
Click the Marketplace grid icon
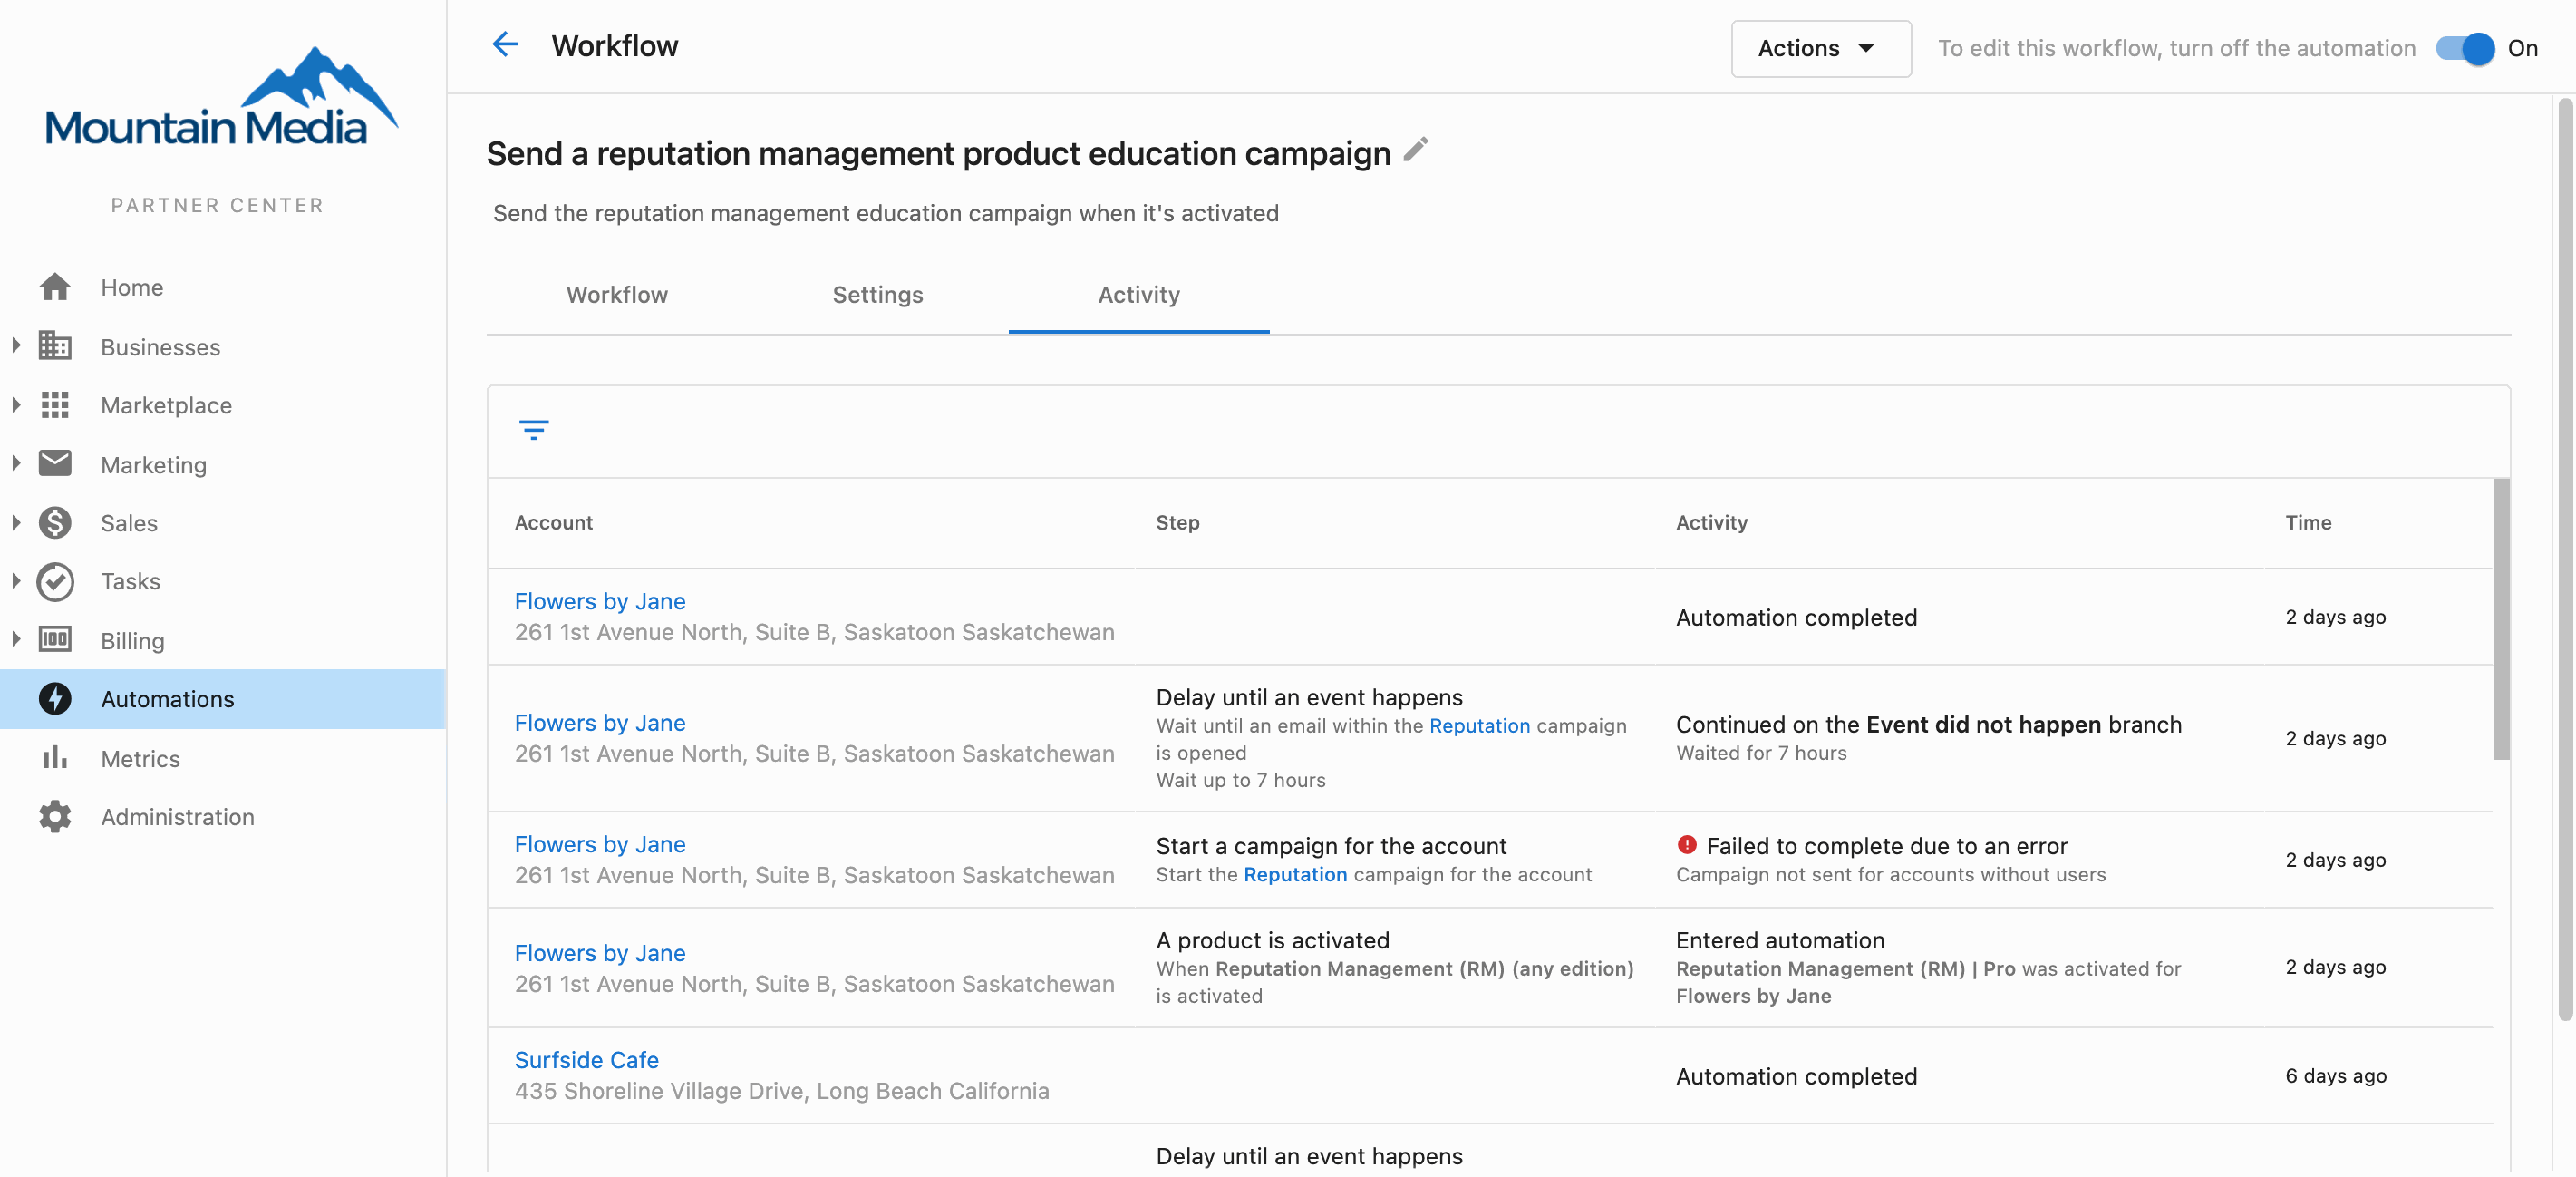tap(55, 405)
